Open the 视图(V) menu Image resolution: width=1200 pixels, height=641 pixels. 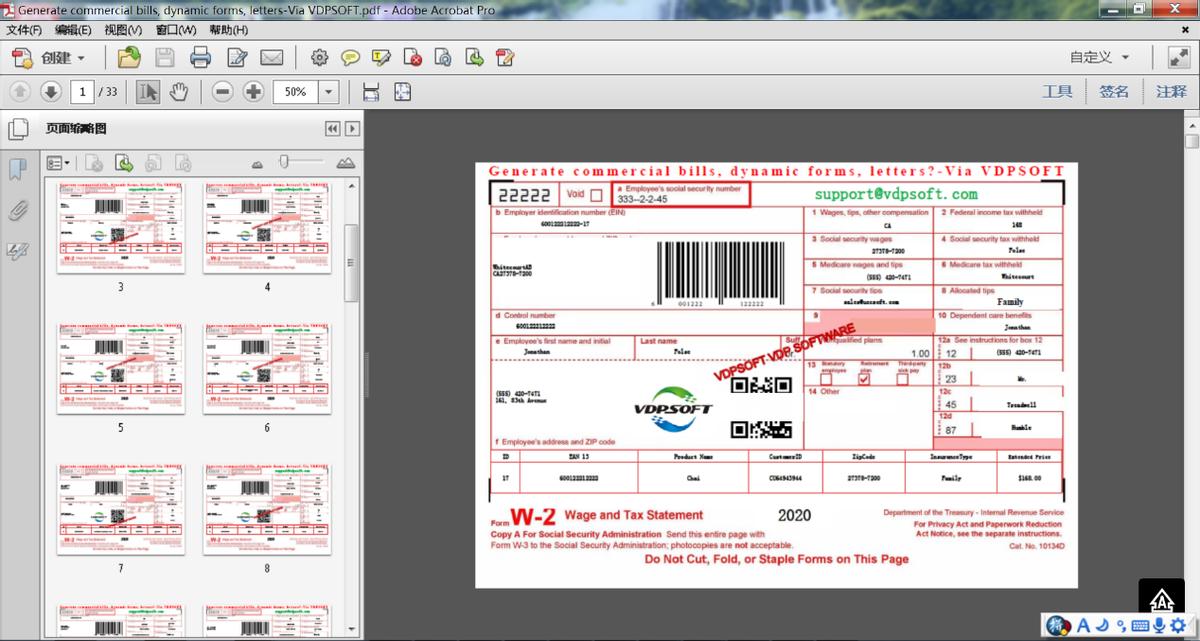[122, 30]
